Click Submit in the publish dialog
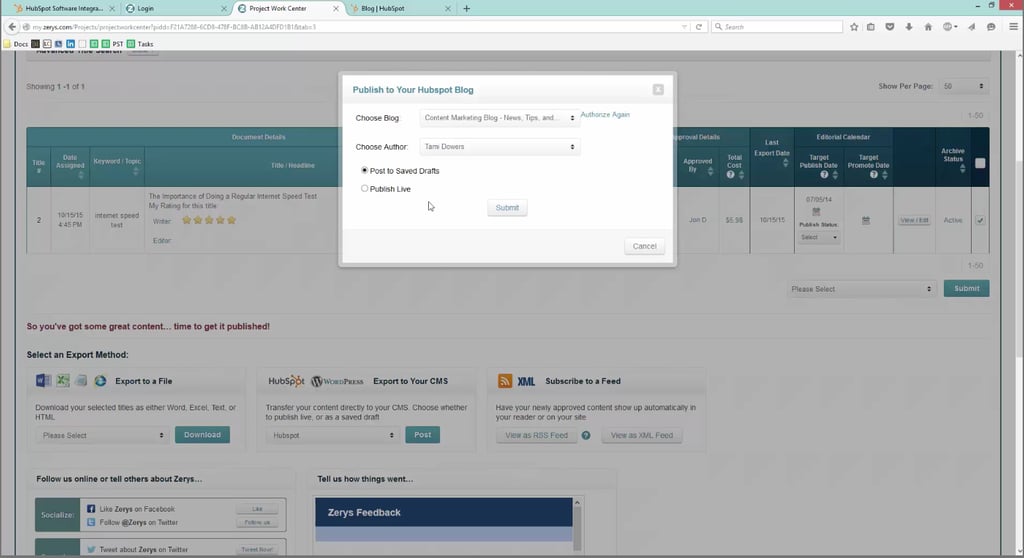This screenshot has width=1024, height=558. [x=507, y=208]
